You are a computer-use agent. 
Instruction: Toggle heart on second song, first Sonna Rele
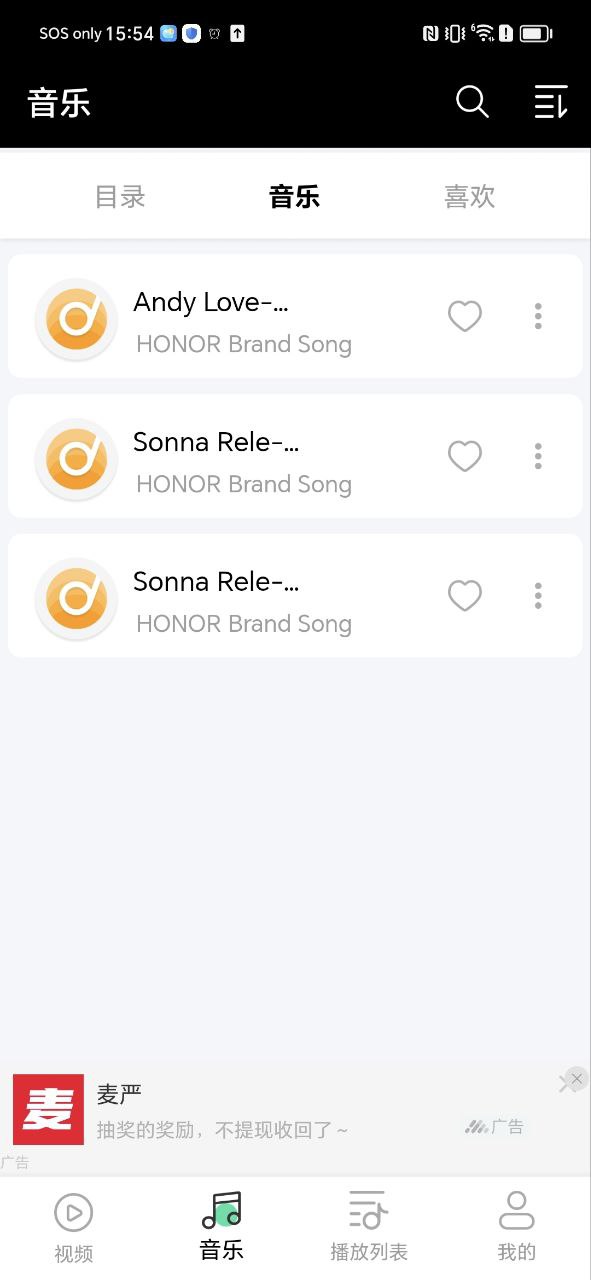tap(465, 456)
